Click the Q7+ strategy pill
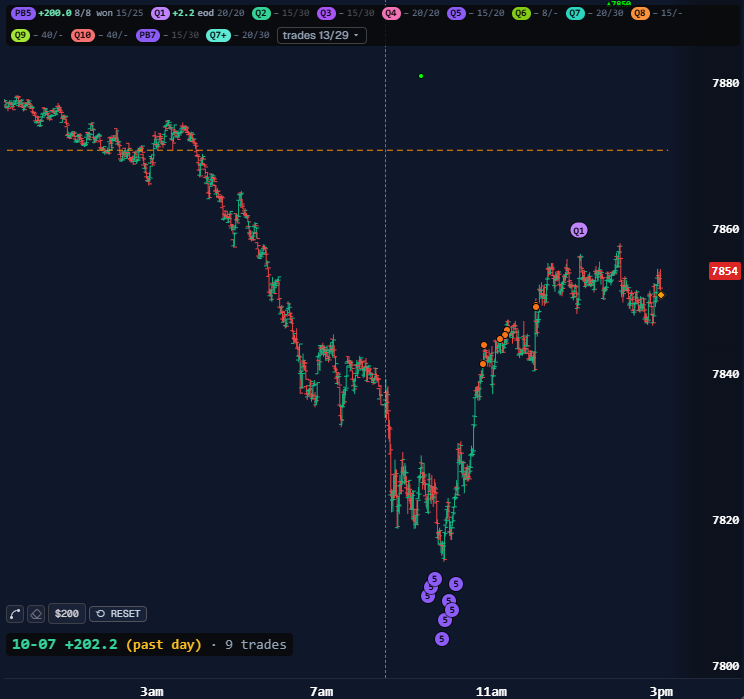This screenshot has height=699, width=744. coord(218,35)
